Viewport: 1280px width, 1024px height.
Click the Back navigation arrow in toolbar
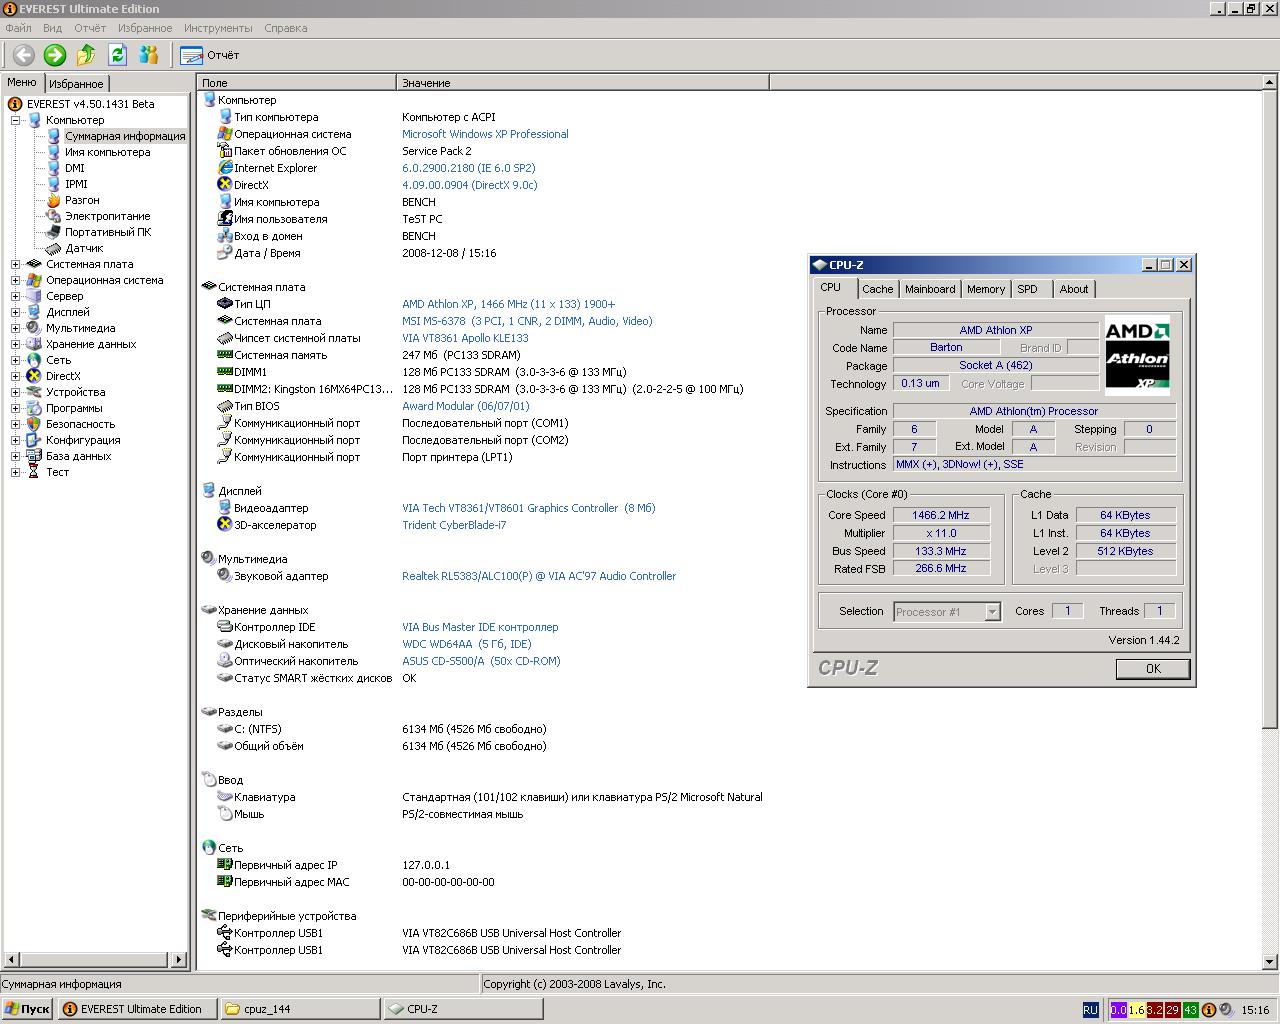click(23, 55)
